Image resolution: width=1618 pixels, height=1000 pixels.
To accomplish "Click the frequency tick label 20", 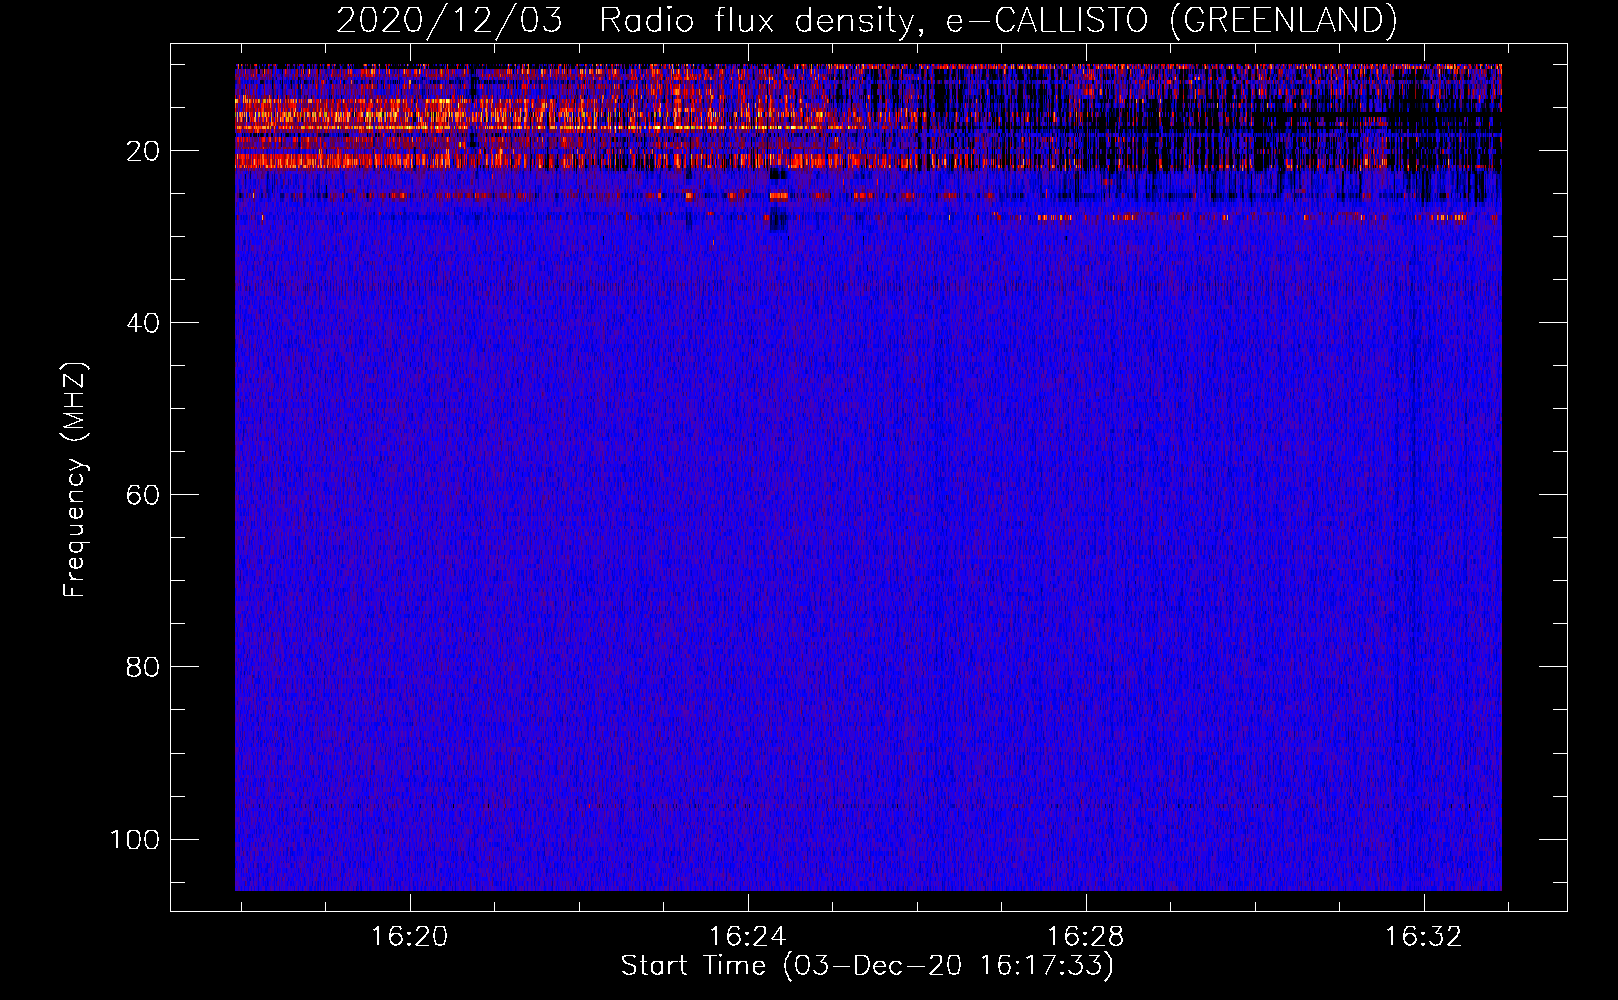I will (143, 152).
